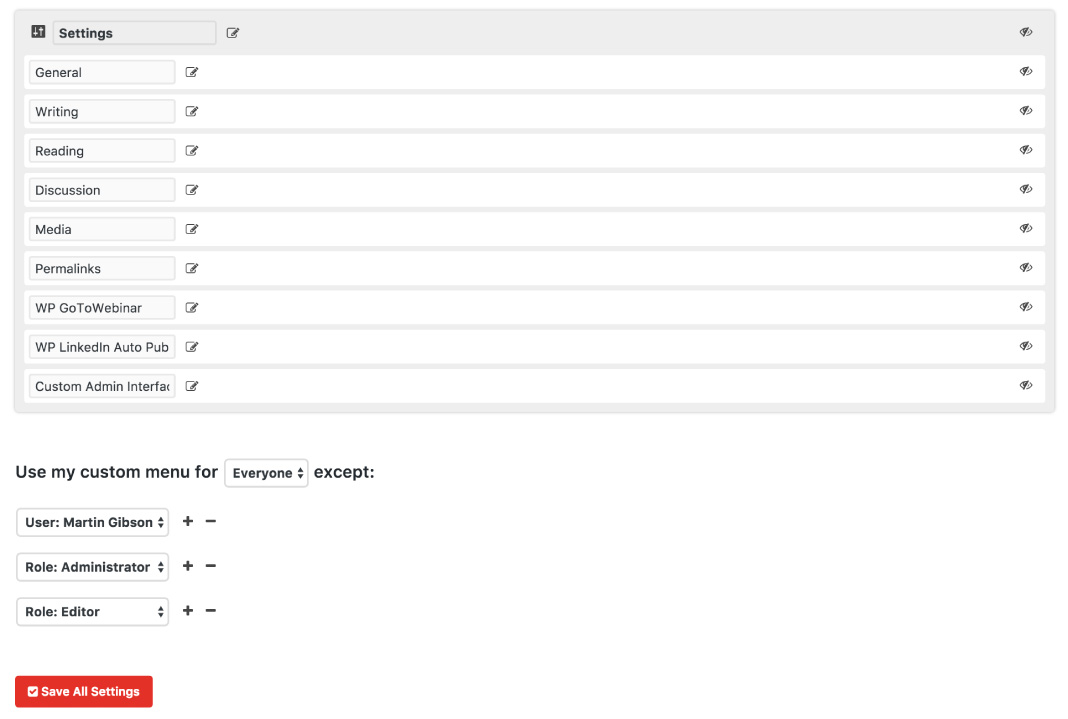Viewport: 1068px width, 719px height.
Task: Expand the Role: Administrator dropdown
Action: (x=92, y=567)
